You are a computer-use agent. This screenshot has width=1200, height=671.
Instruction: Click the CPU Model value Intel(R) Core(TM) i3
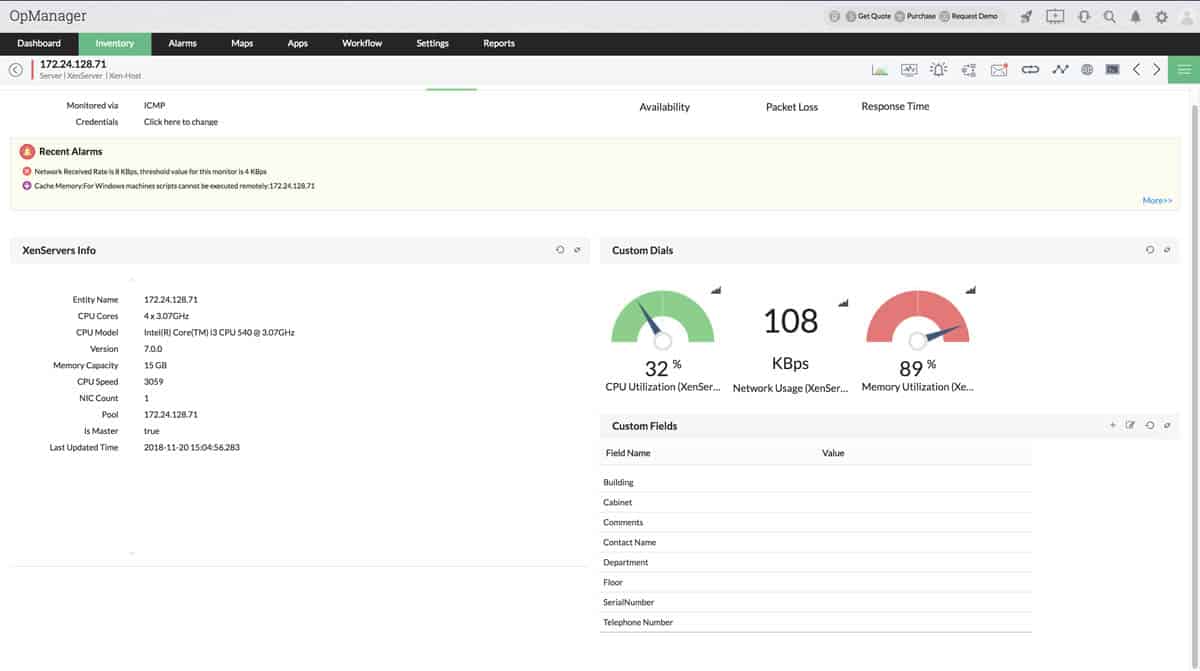coord(219,332)
